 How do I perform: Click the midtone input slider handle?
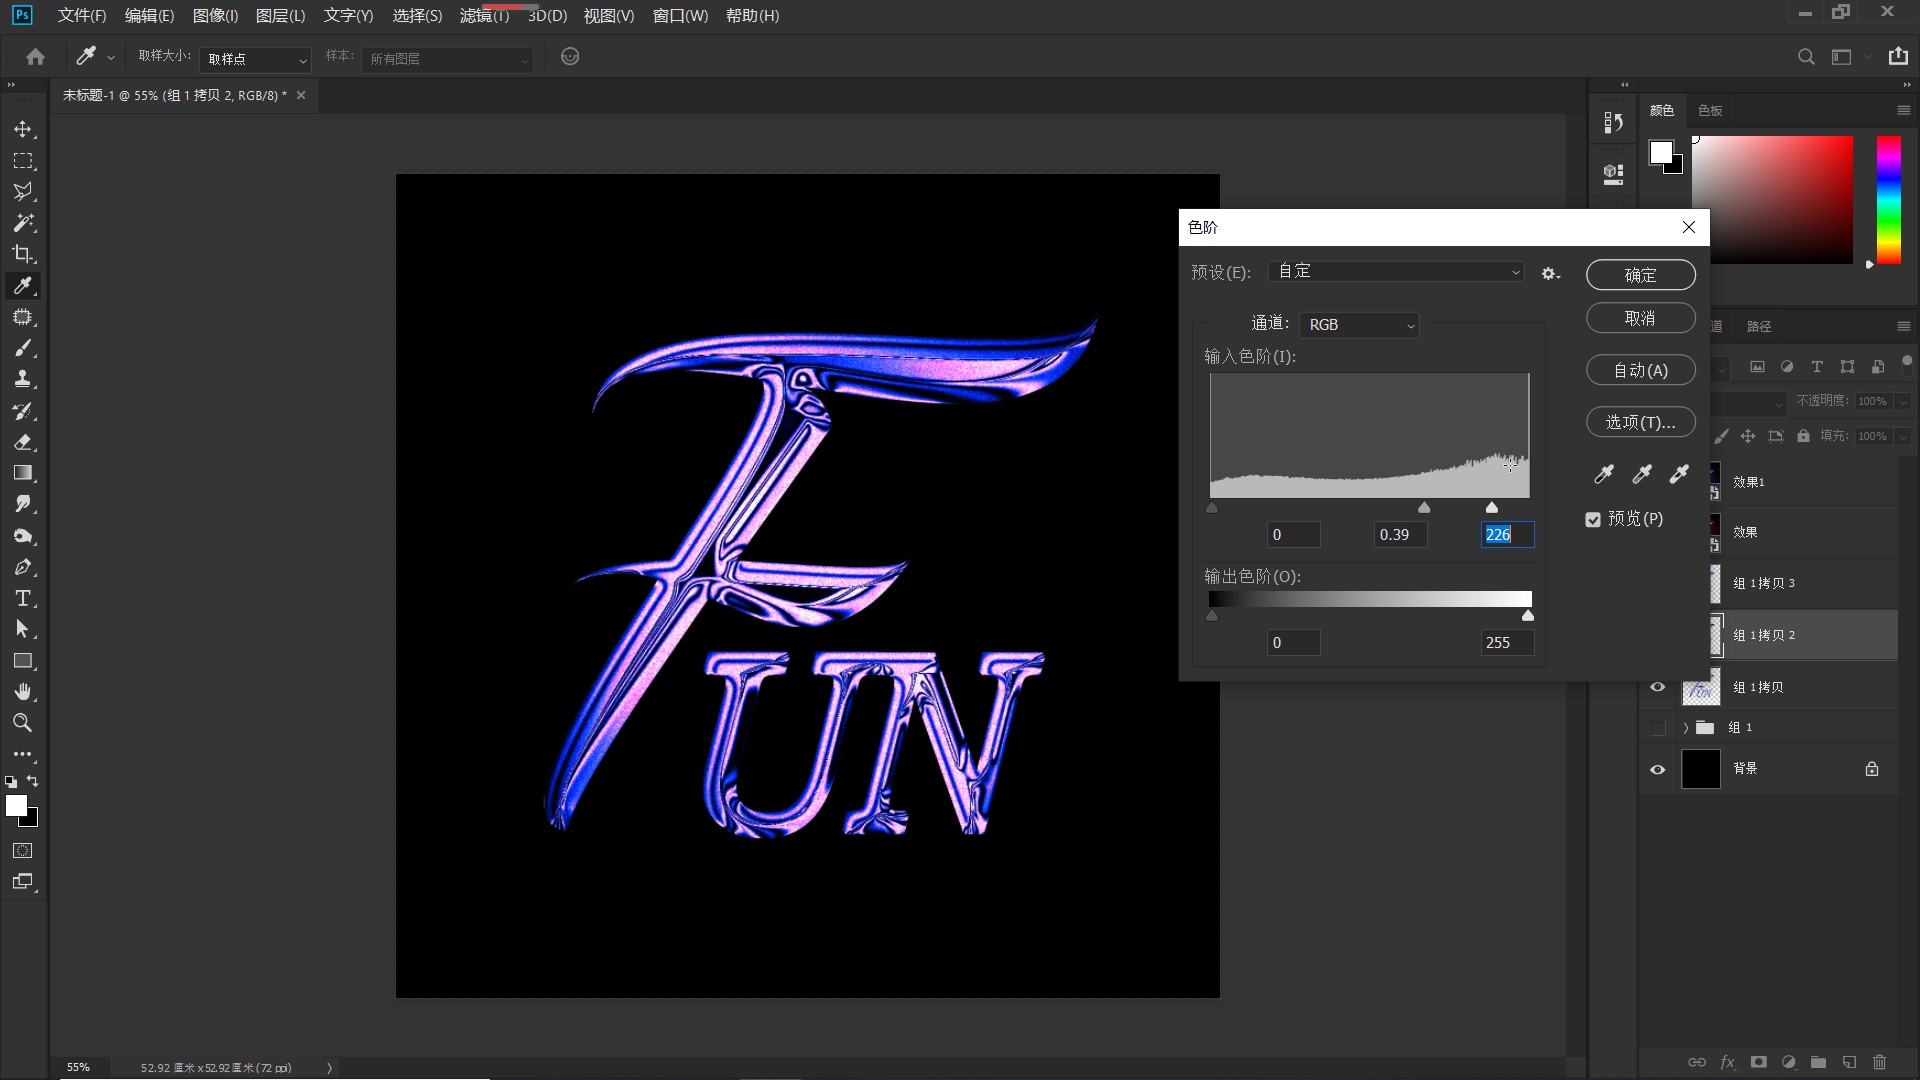(1424, 508)
